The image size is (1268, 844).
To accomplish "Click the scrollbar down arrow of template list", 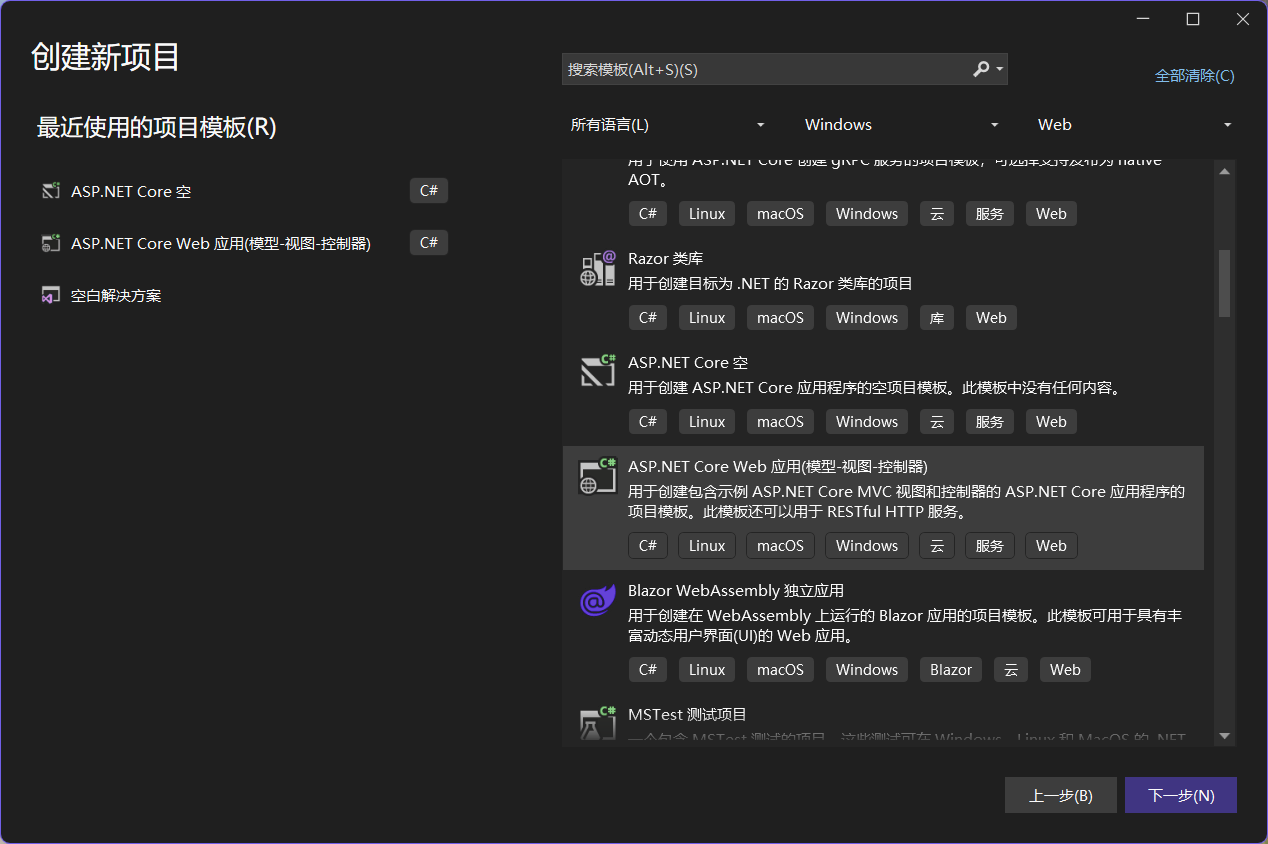I will [1225, 736].
